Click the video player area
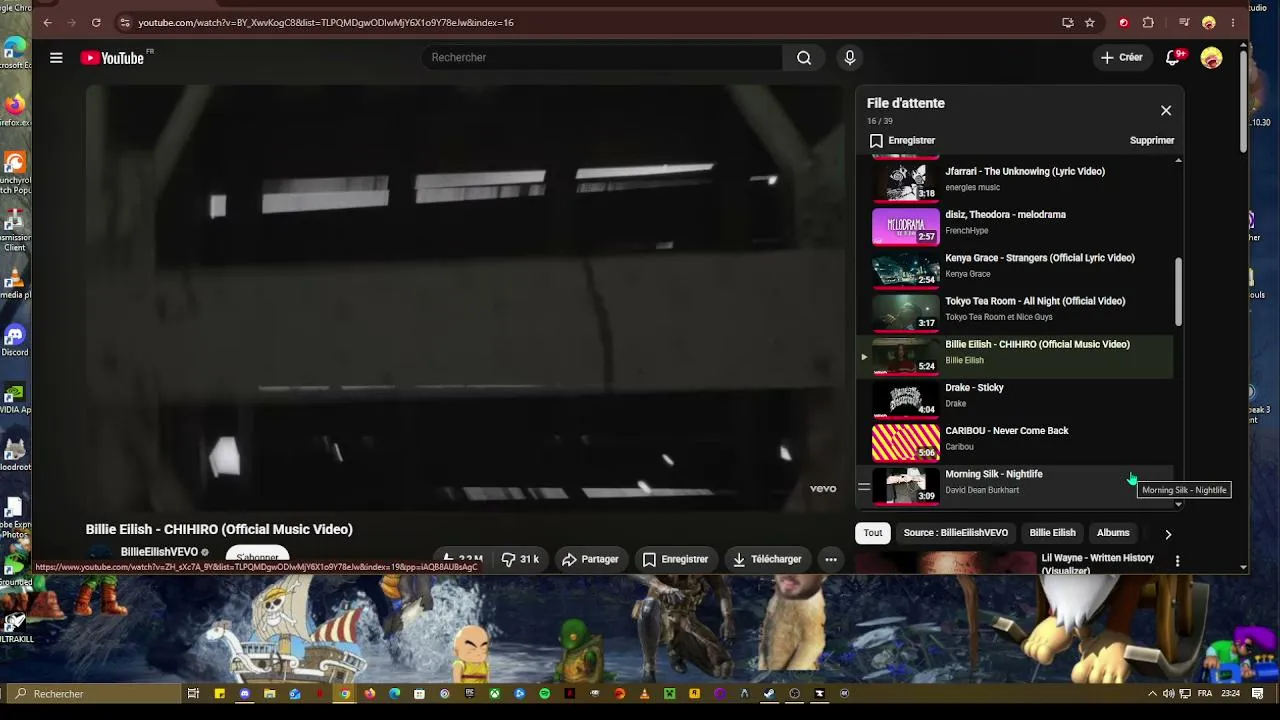The image size is (1280, 720). [x=465, y=298]
